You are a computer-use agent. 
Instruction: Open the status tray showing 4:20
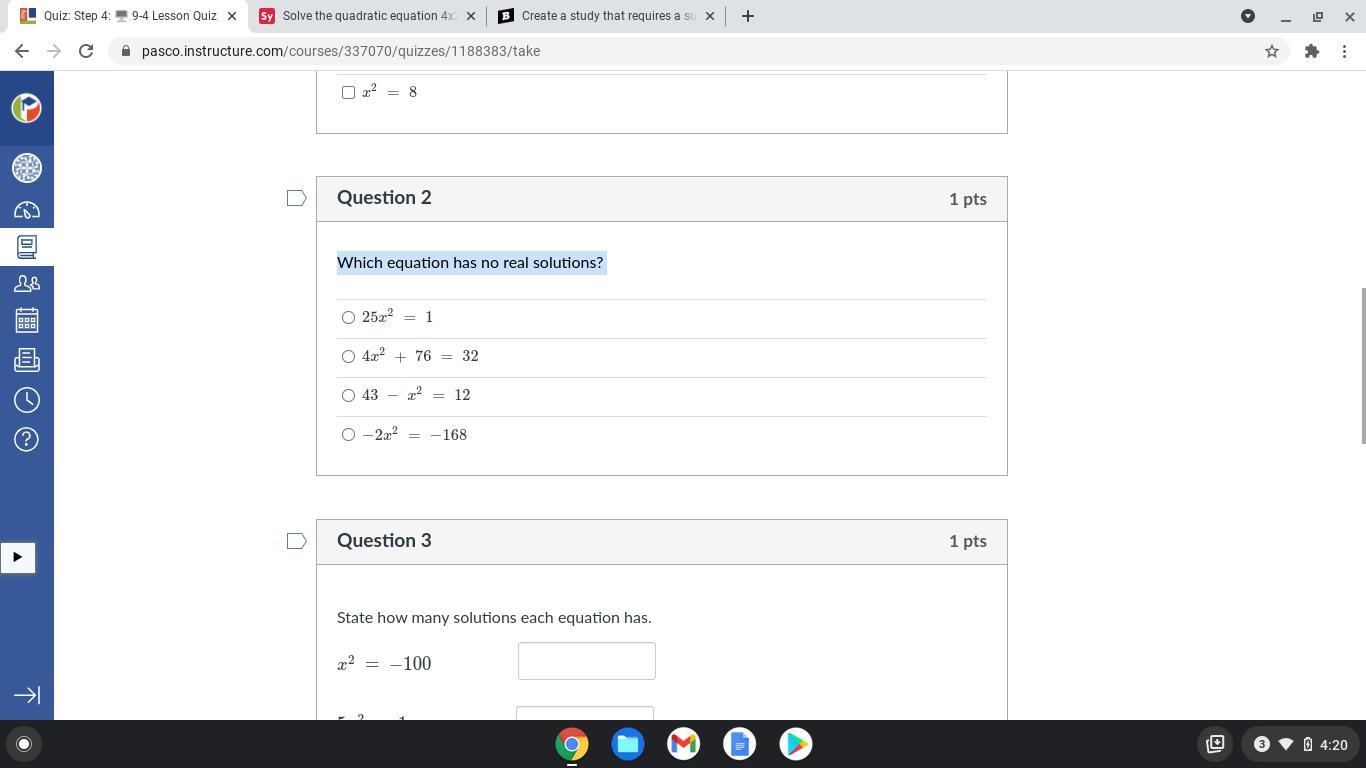[x=1300, y=744]
